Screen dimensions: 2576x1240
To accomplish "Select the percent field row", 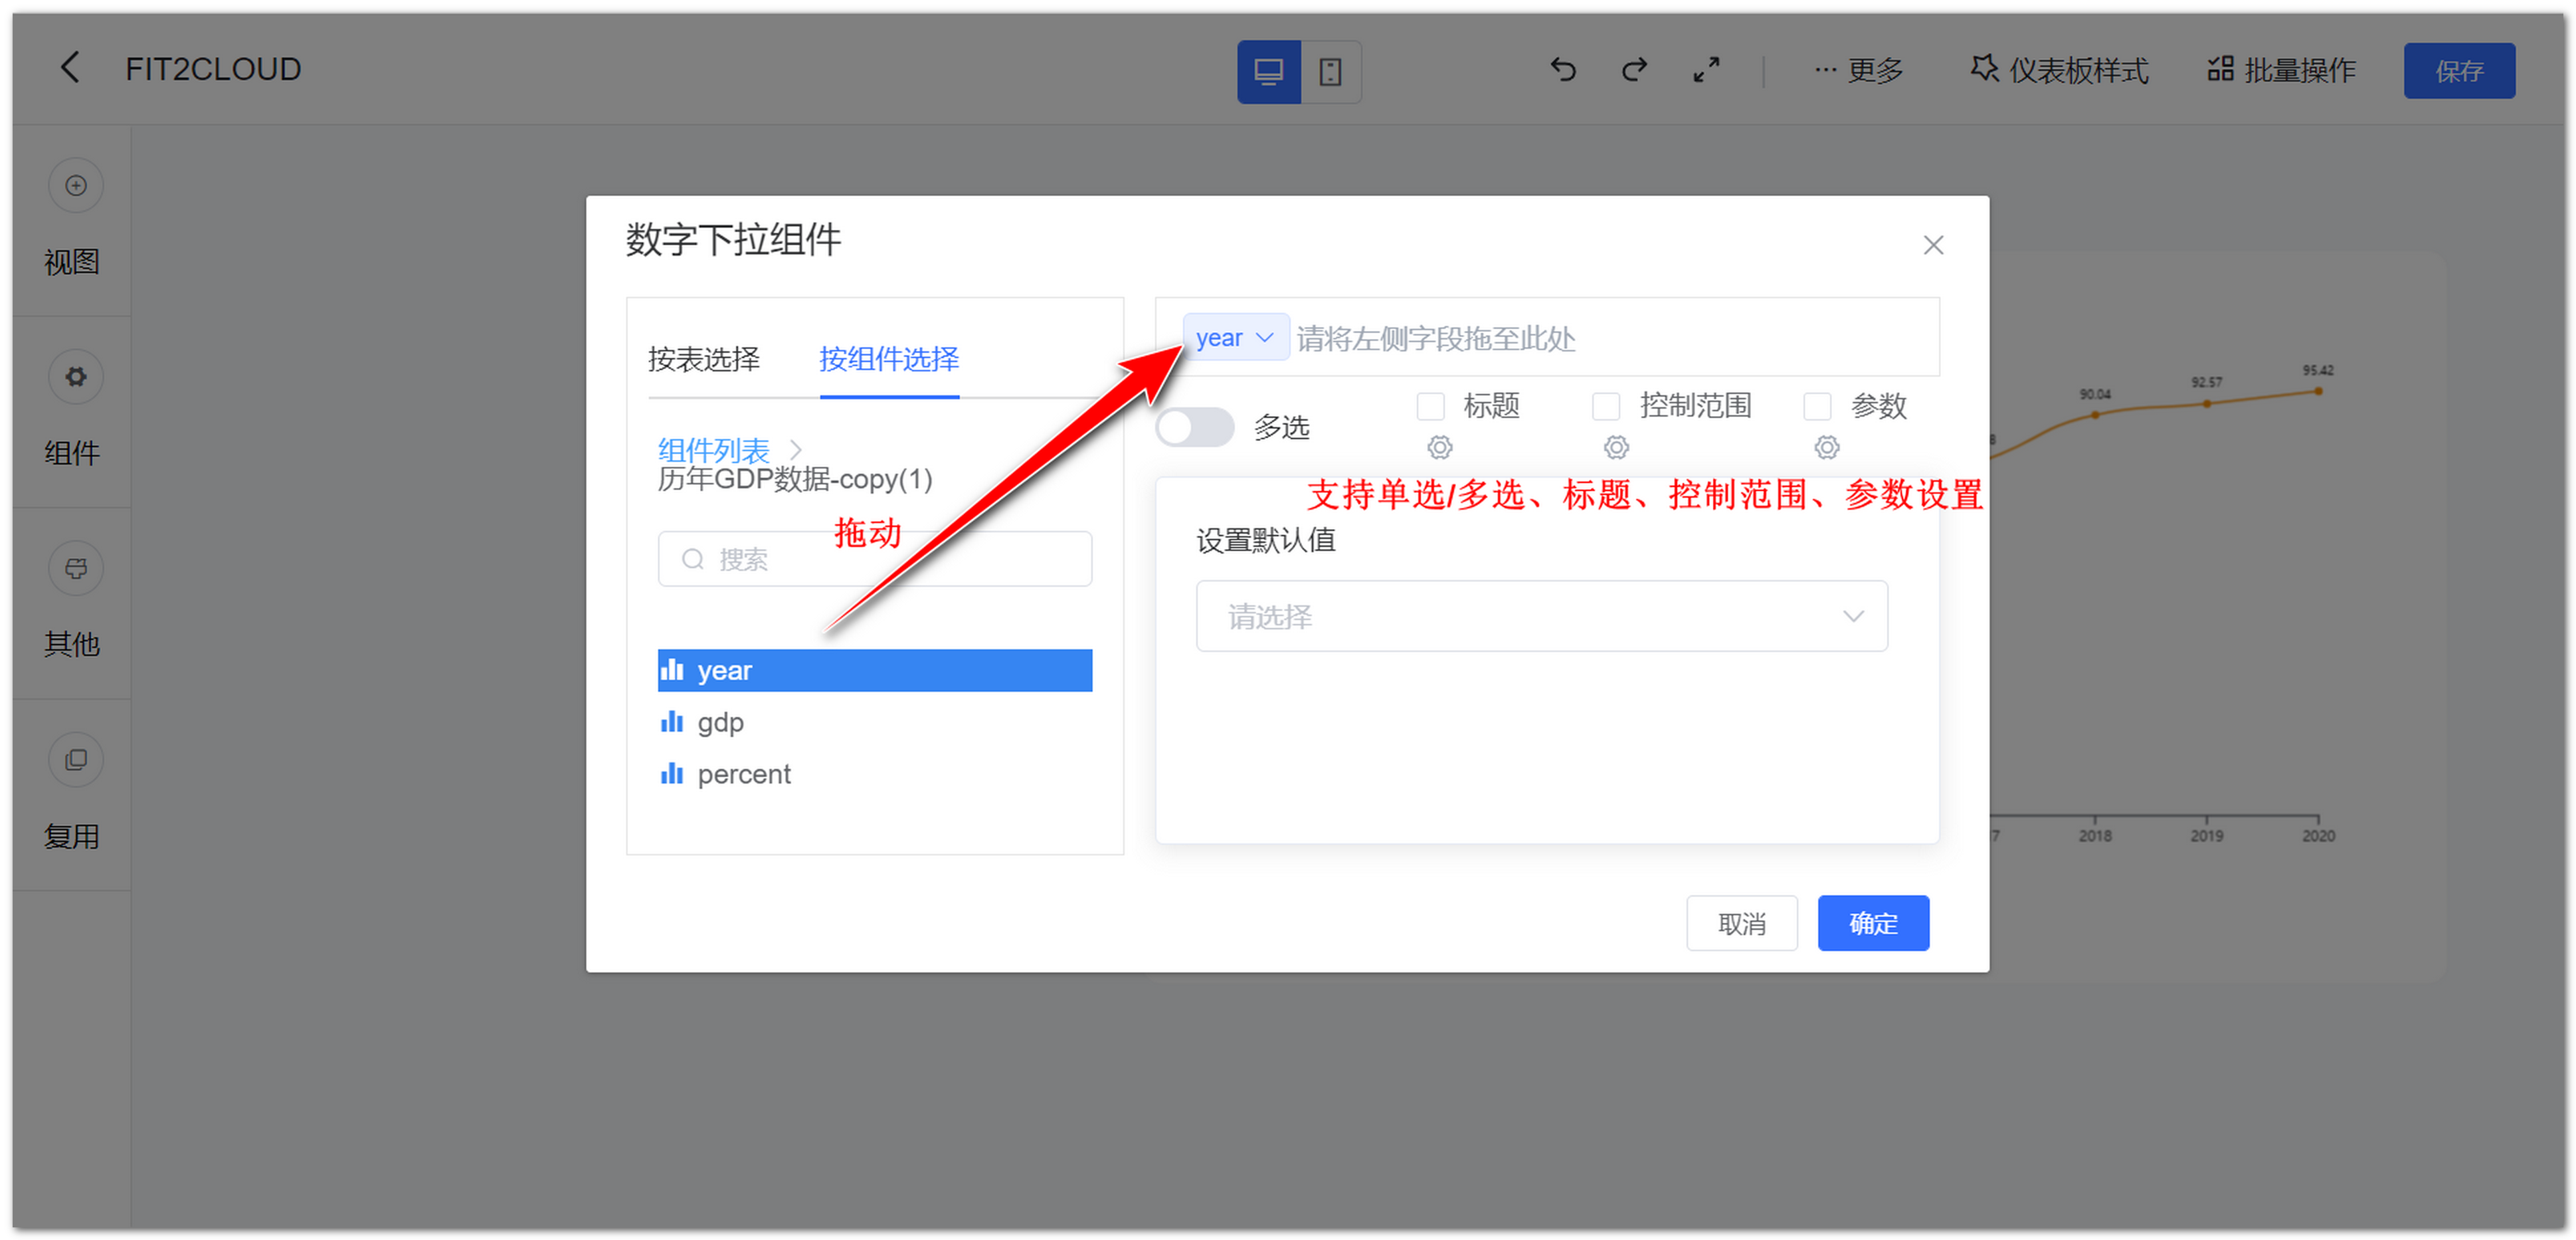I will pos(874,774).
